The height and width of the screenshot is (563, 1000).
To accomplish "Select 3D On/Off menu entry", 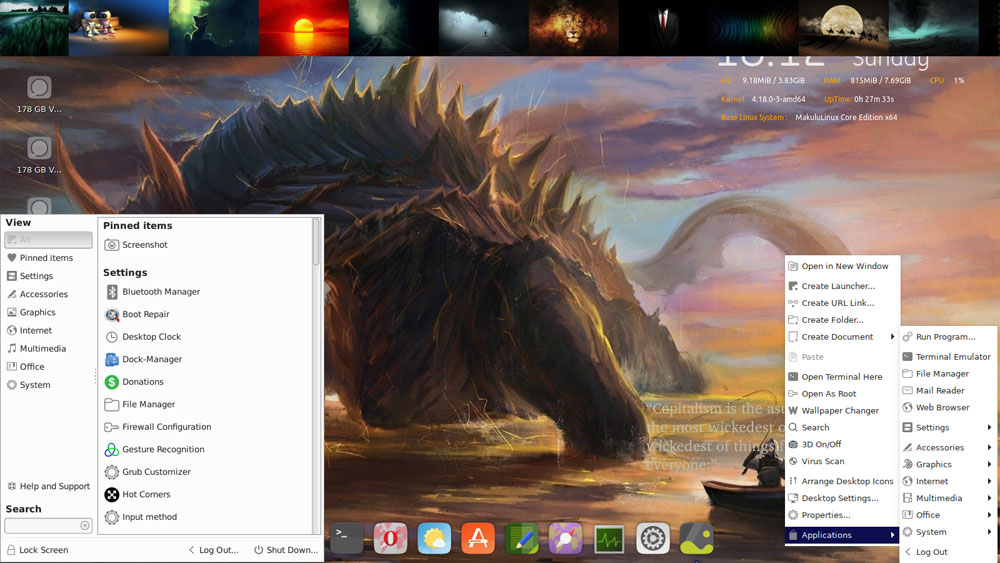I will click(x=842, y=444).
